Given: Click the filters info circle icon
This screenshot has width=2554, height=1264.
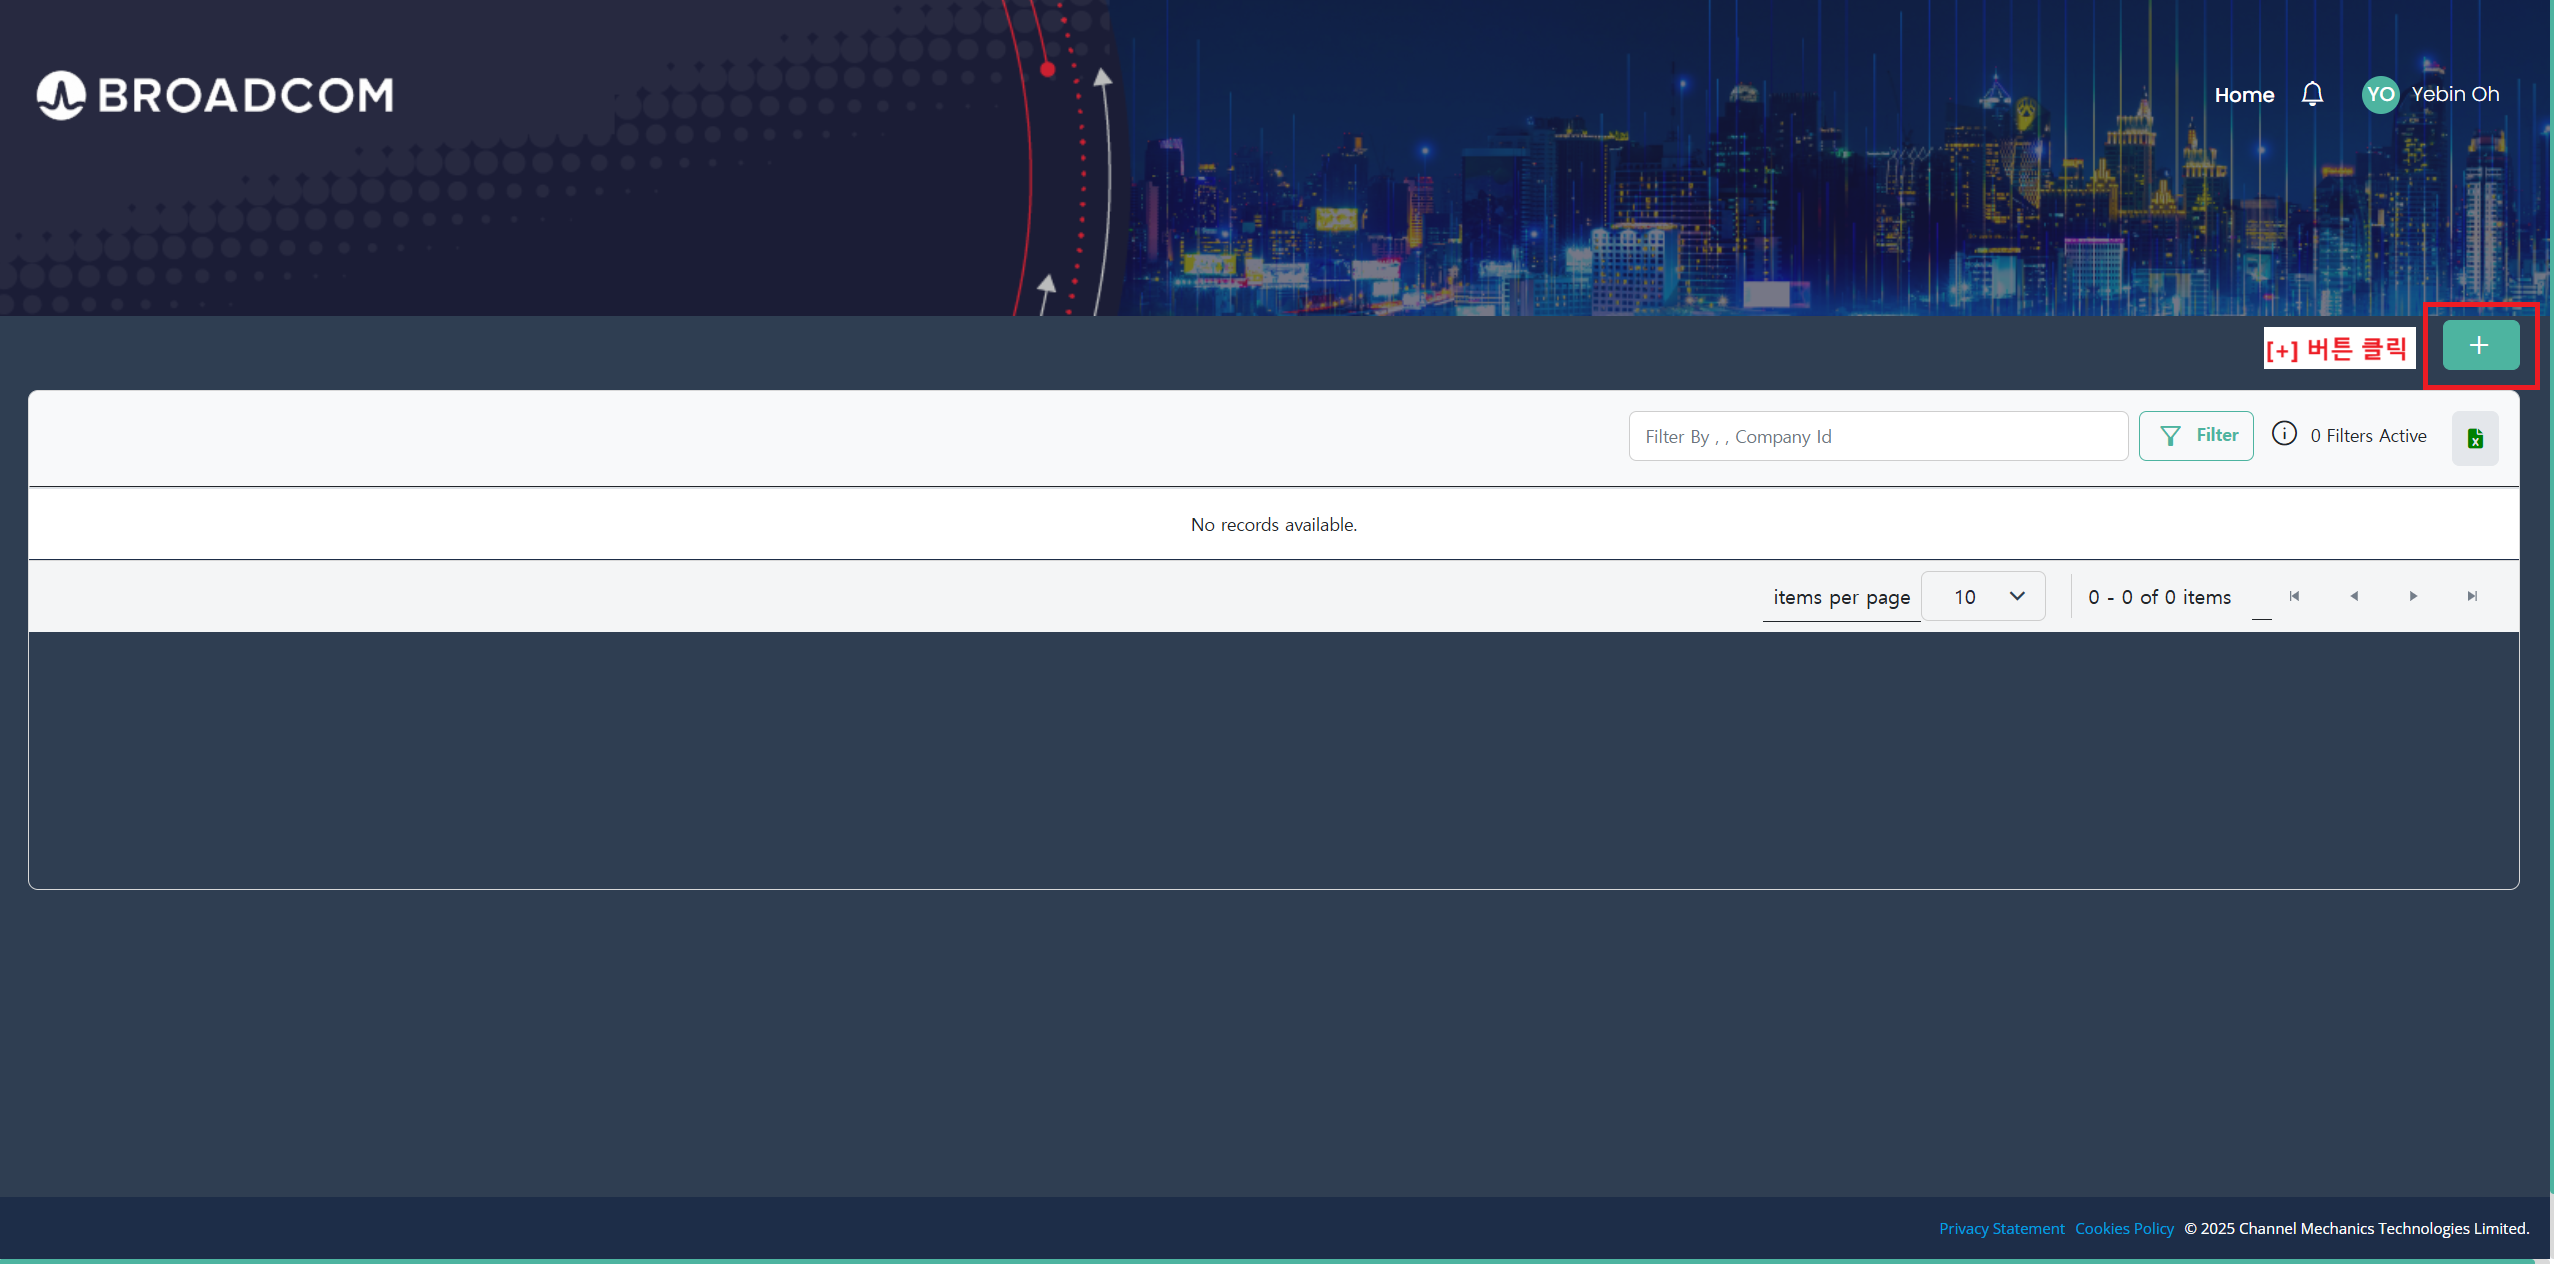Looking at the screenshot, I should coord(2284,434).
